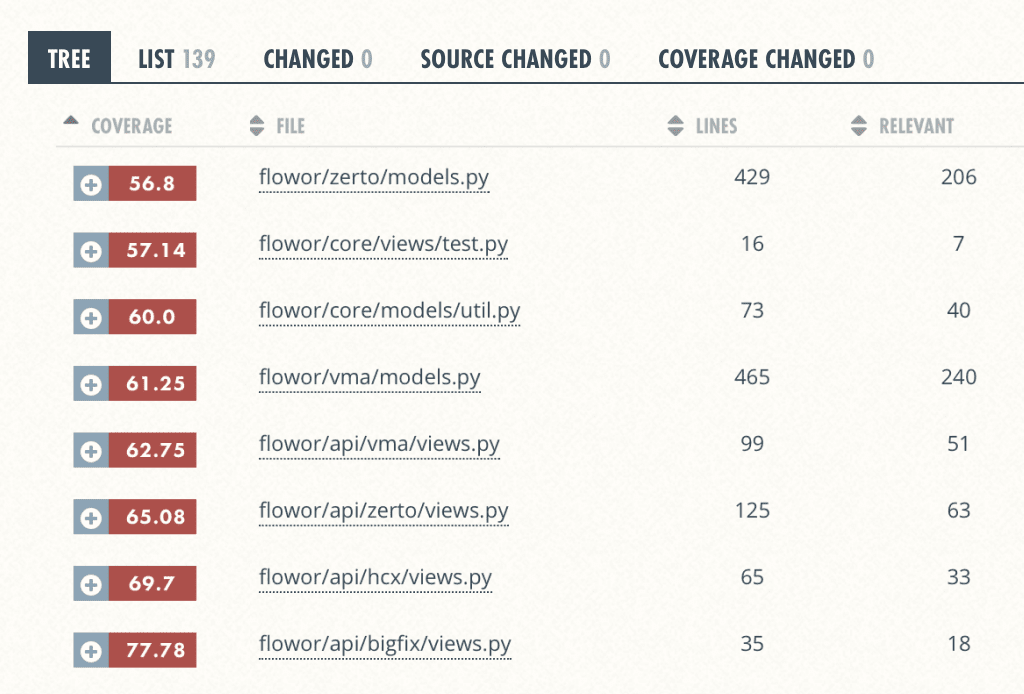Expand plus icon for 57.14 coverage row

91,250
